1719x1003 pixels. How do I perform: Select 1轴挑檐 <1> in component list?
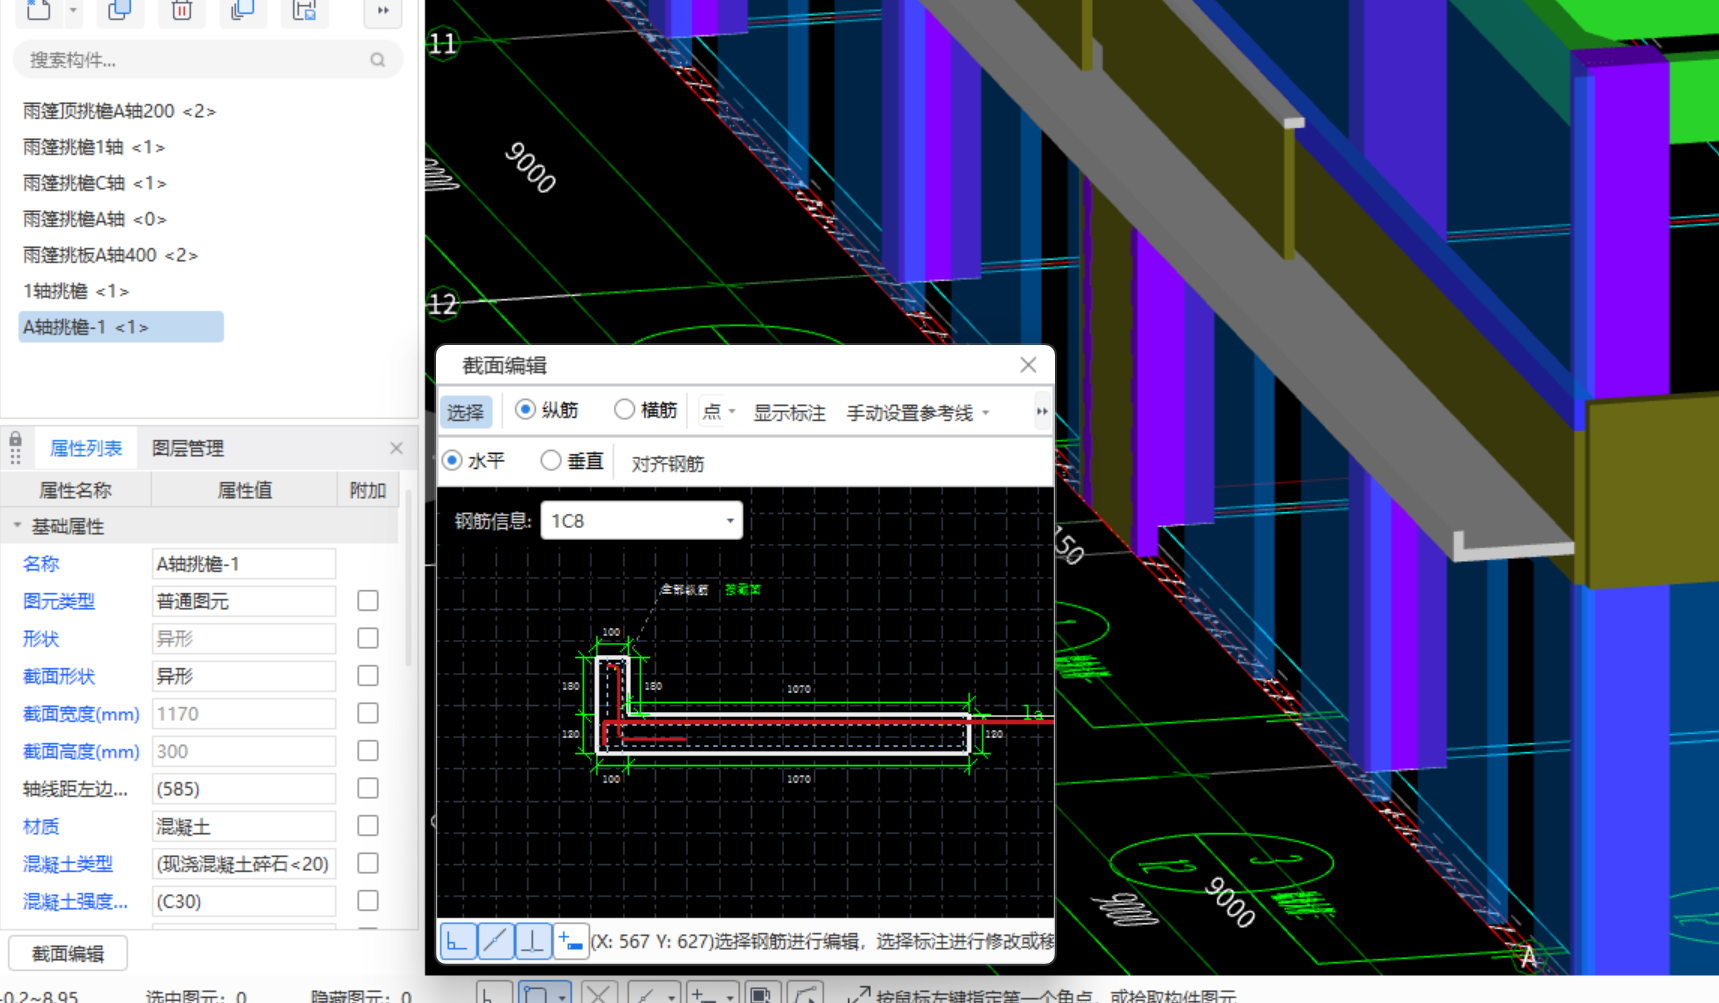tap(75, 291)
